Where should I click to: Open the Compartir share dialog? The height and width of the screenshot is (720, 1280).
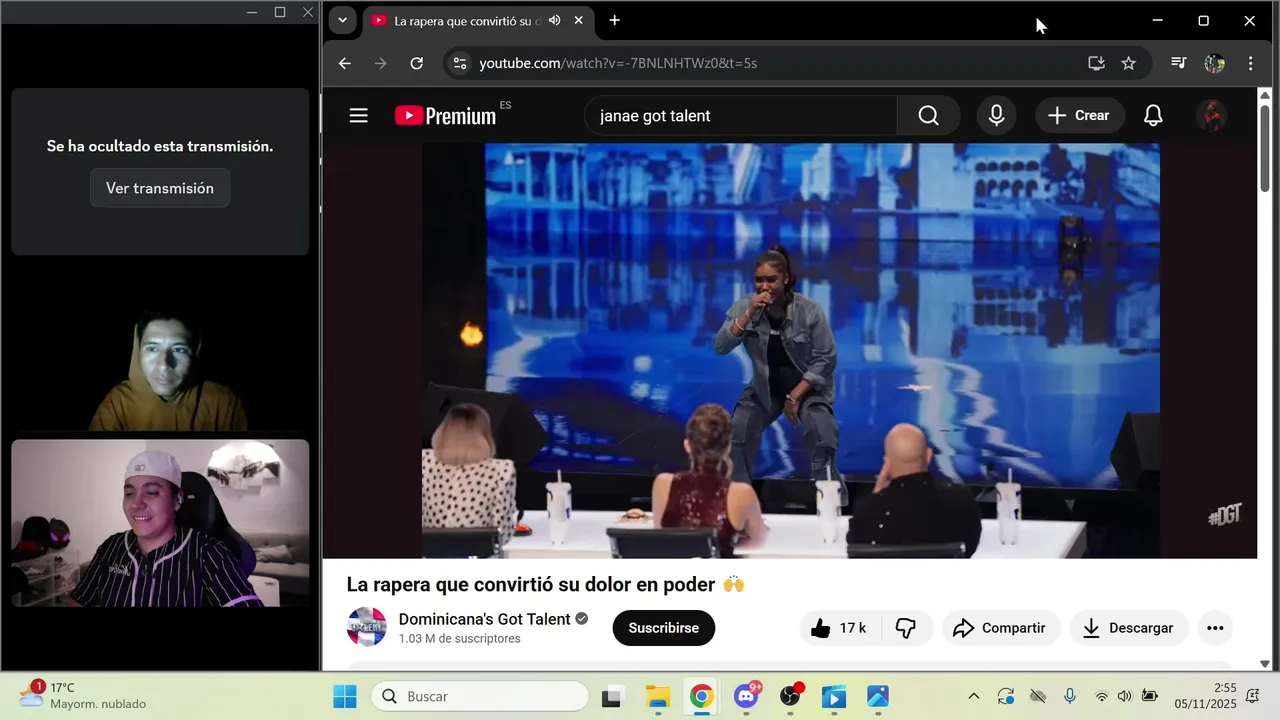[1001, 628]
